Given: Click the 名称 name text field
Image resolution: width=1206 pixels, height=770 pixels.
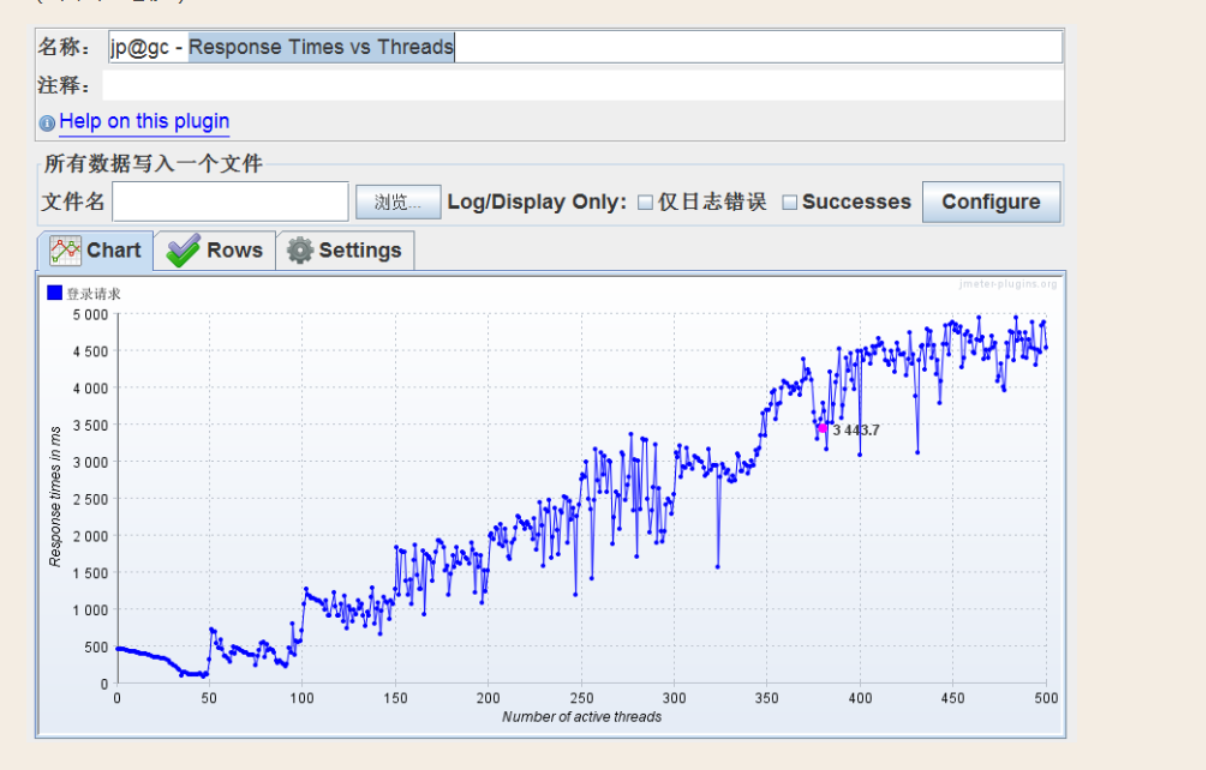Looking at the screenshot, I should [x=585, y=47].
